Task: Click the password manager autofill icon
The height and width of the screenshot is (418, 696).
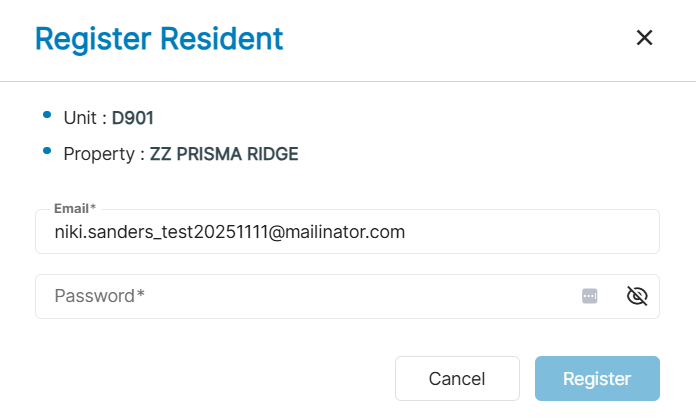Action: tap(590, 296)
